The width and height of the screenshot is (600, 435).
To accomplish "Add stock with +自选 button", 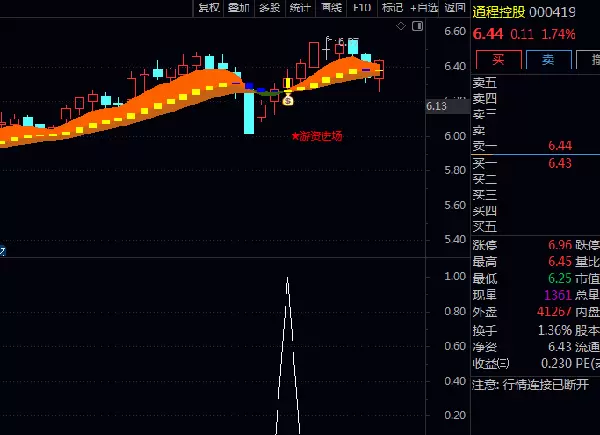I will (424, 8).
